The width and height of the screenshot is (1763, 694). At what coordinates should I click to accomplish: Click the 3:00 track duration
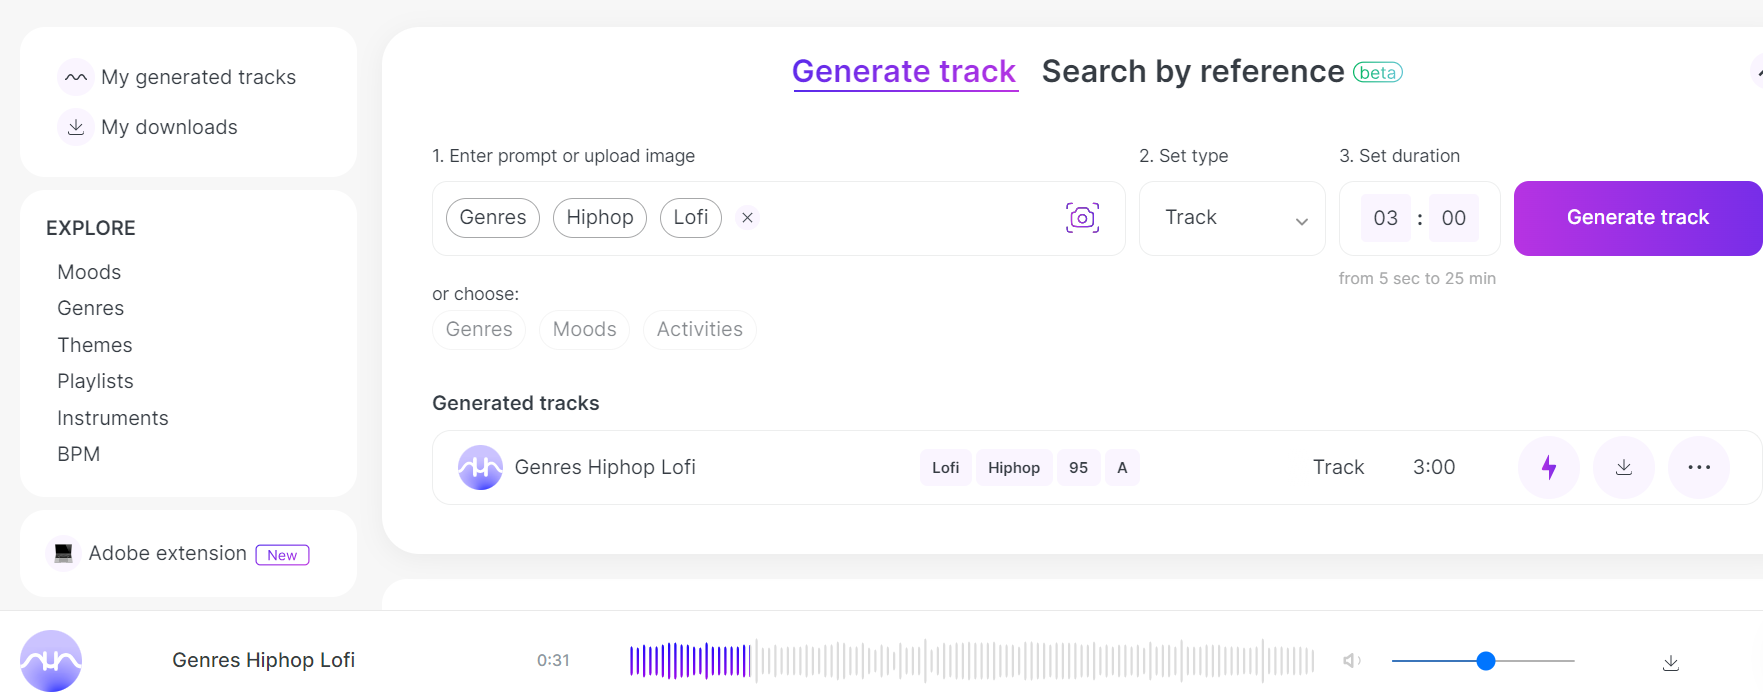coord(1434,467)
